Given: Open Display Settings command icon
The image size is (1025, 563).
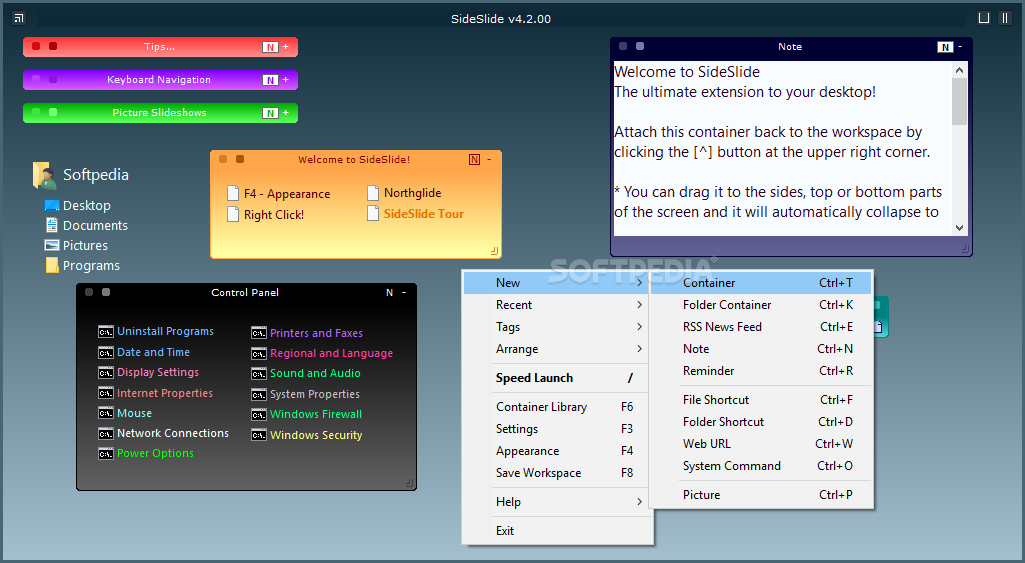Looking at the screenshot, I should coord(106,373).
